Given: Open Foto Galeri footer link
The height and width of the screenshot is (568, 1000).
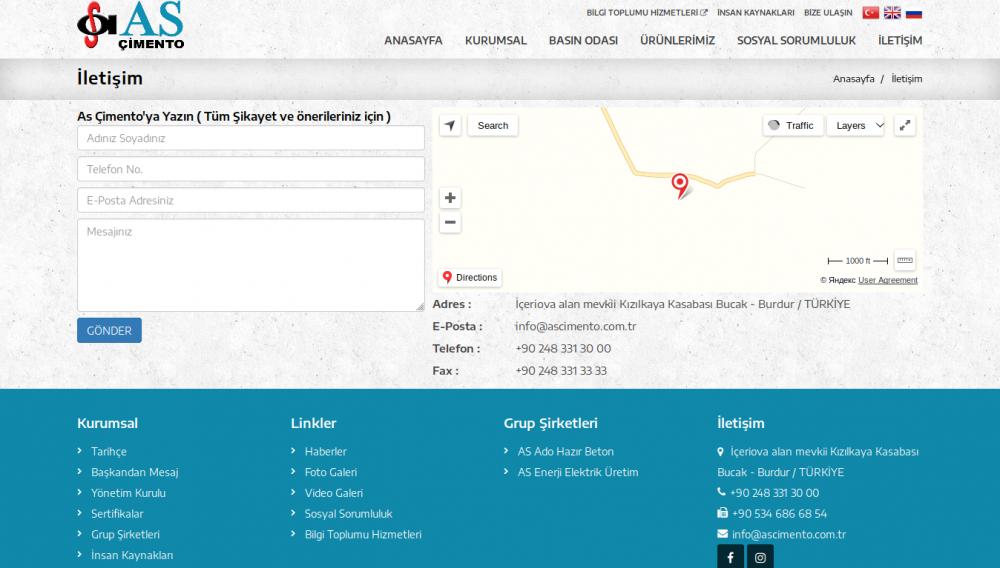Looking at the screenshot, I should (330, 472).
